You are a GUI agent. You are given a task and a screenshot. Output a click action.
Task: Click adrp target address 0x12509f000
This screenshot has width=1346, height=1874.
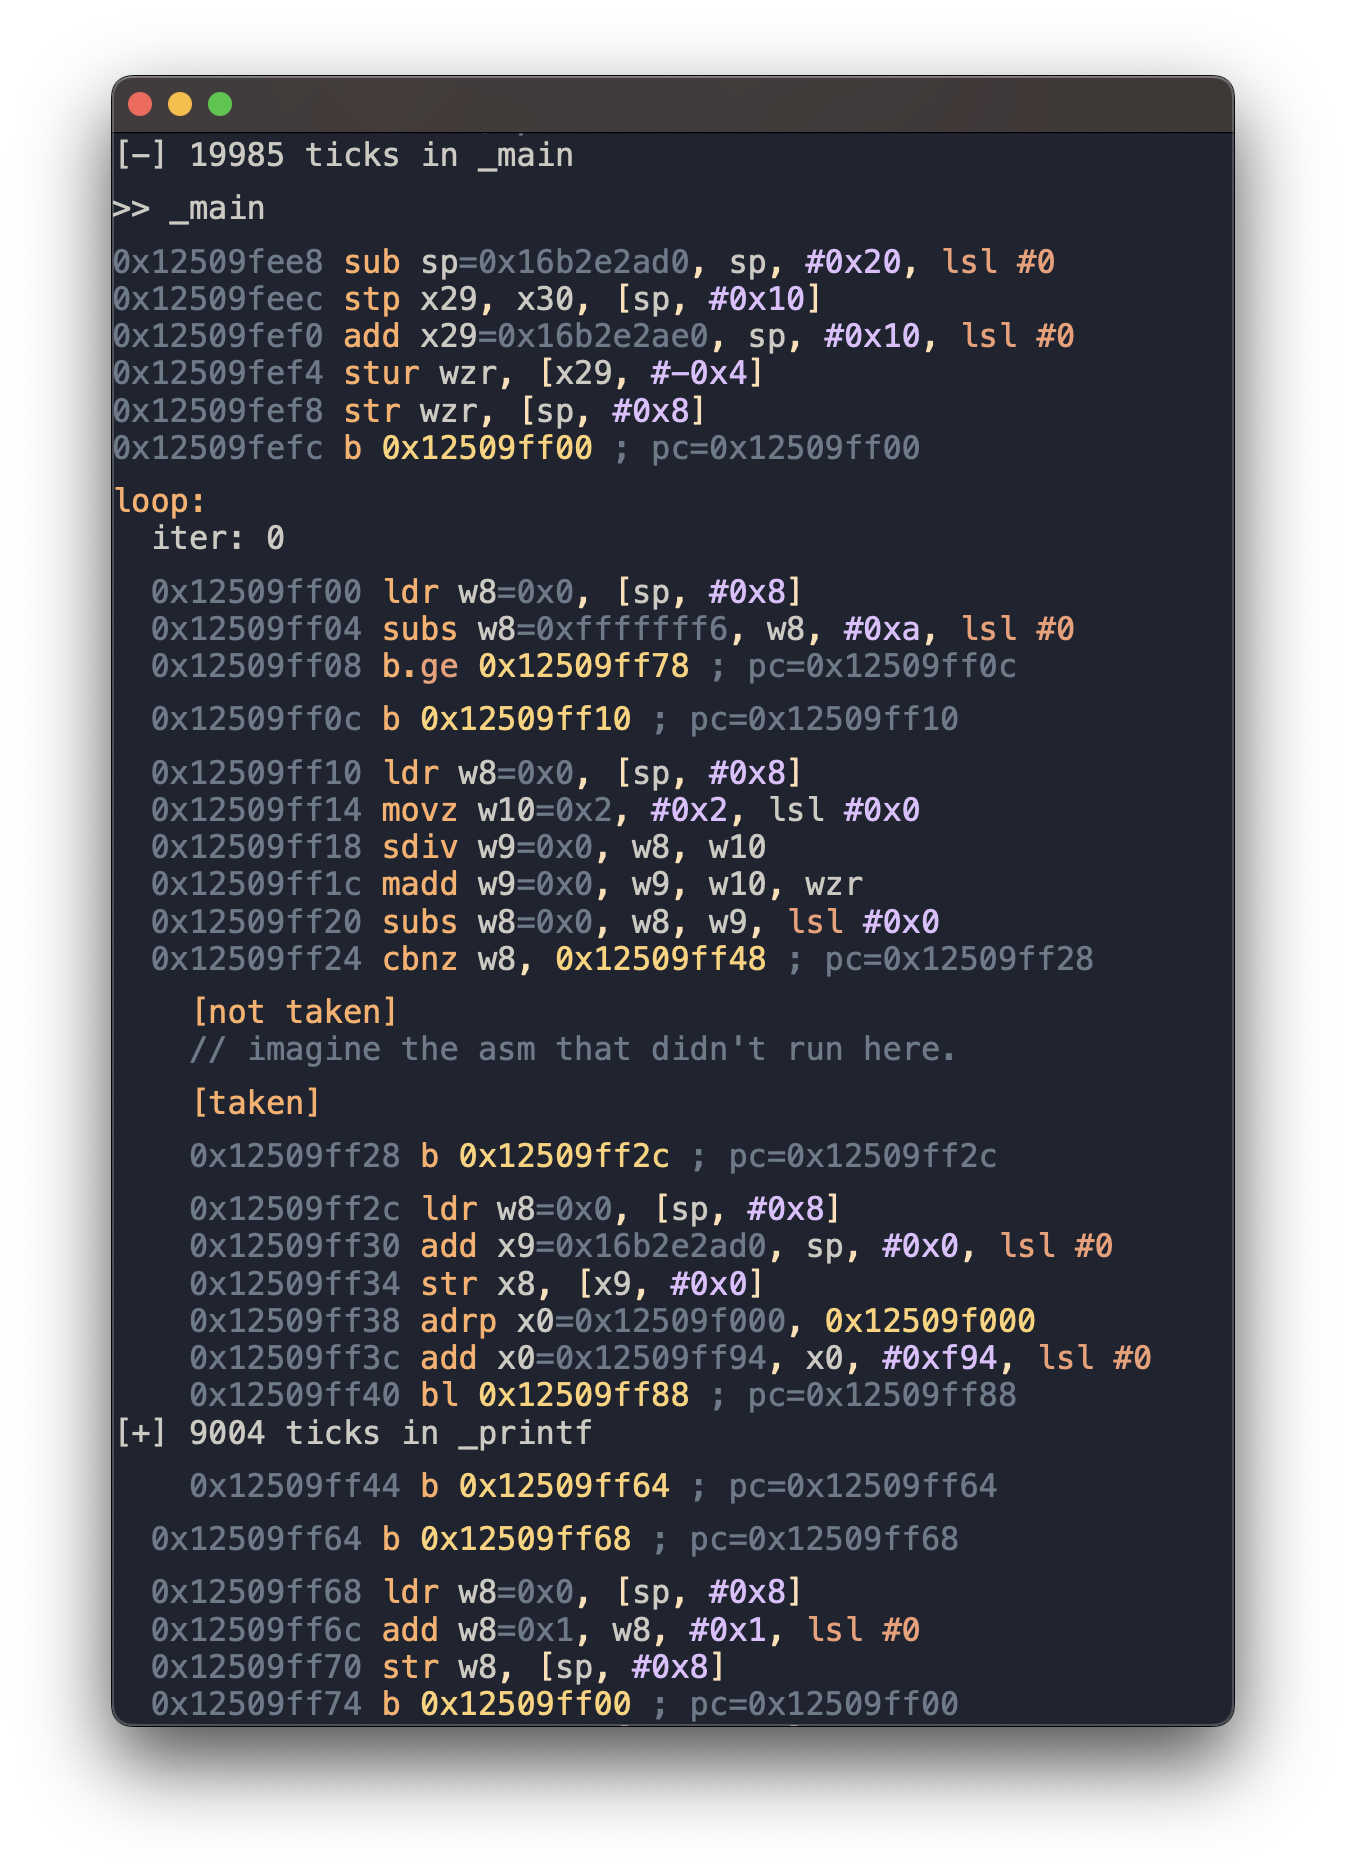tap(929, 1321)
